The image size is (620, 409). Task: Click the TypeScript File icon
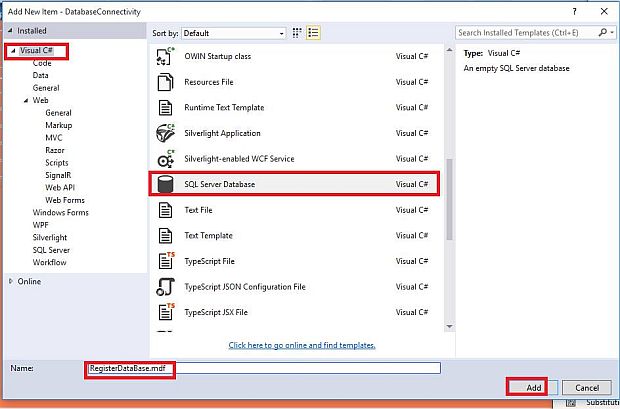pos(166,261)
